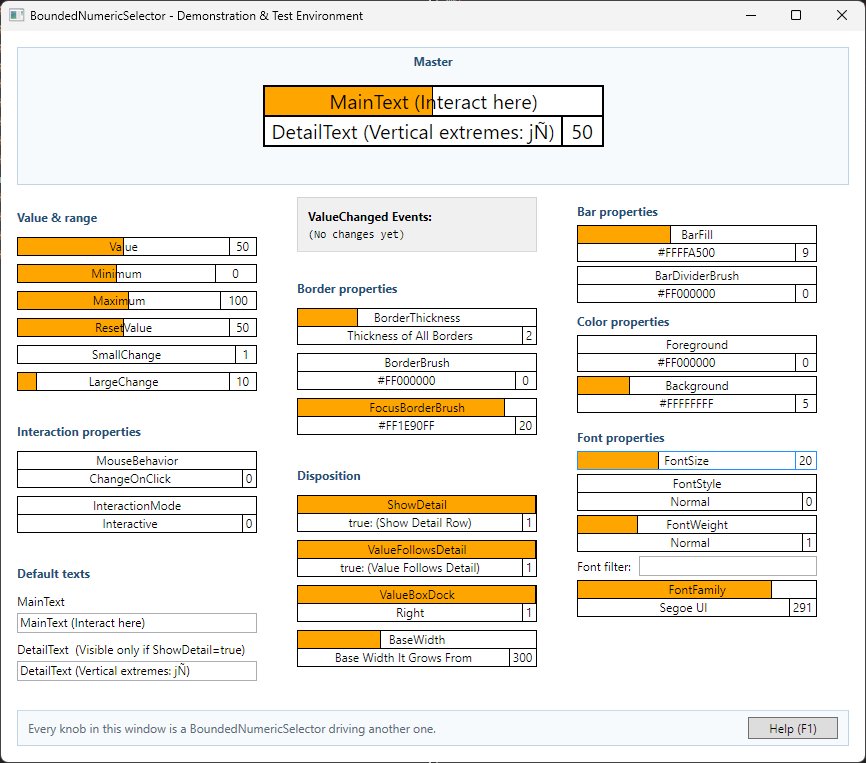The width and height of the screenshot is (866, 763).
Task: Click the Right detail row under ValueBoxDock
Action: pos(410,613)
